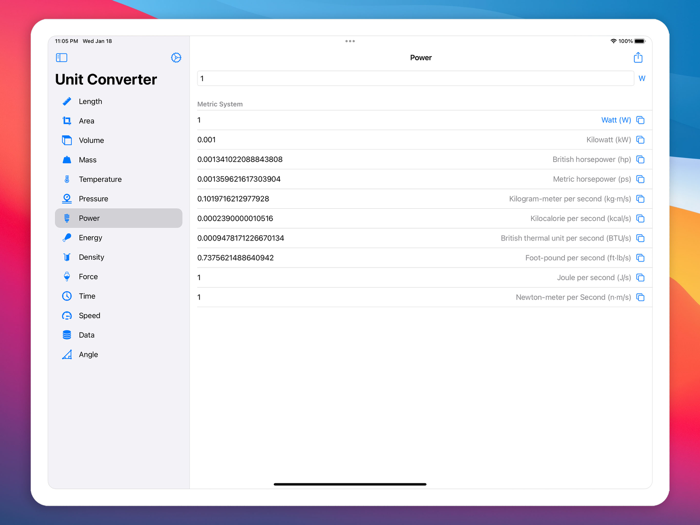Copy the Kilogram-meter per second value

pos(641,199)
